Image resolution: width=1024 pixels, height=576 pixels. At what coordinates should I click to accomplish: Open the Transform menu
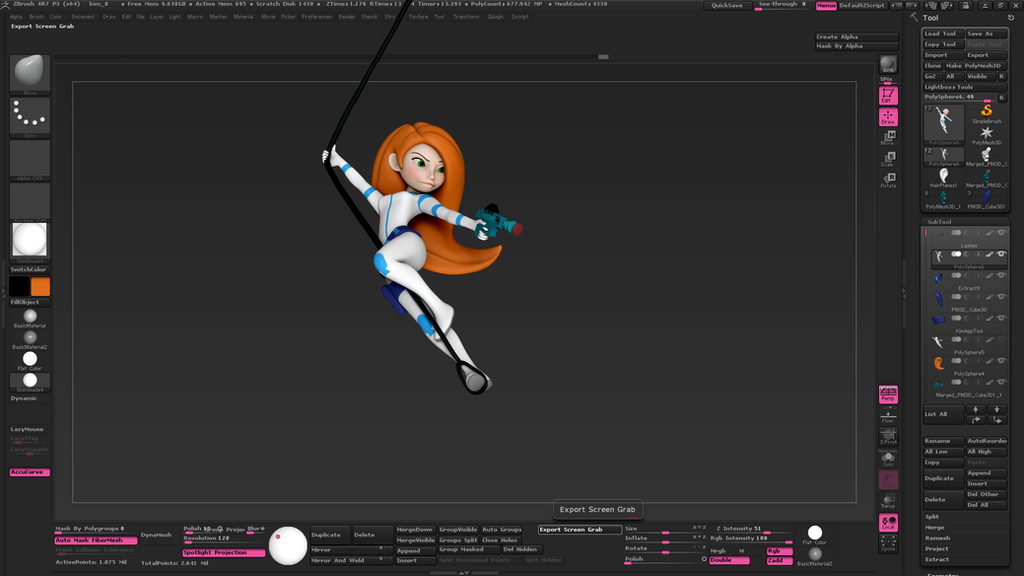[x=466, y=17]
